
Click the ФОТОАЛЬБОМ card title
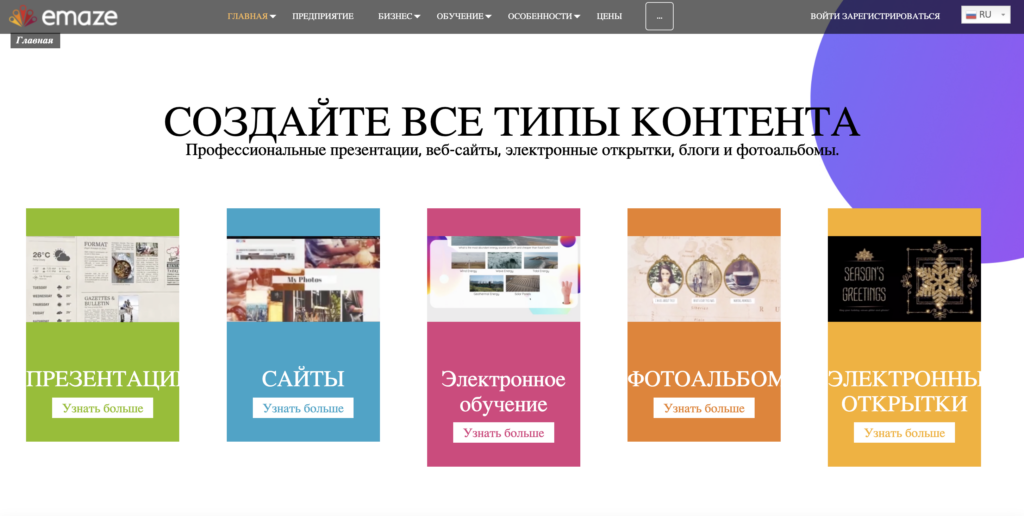(704, 379)
